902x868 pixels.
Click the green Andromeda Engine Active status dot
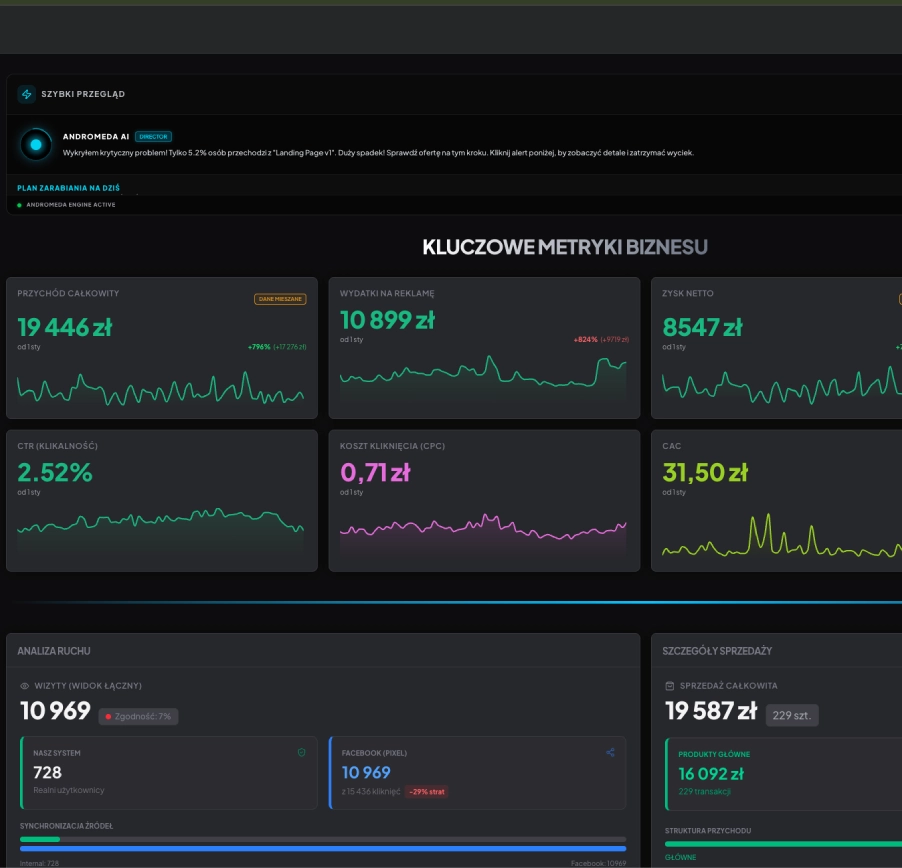[19, 205]
